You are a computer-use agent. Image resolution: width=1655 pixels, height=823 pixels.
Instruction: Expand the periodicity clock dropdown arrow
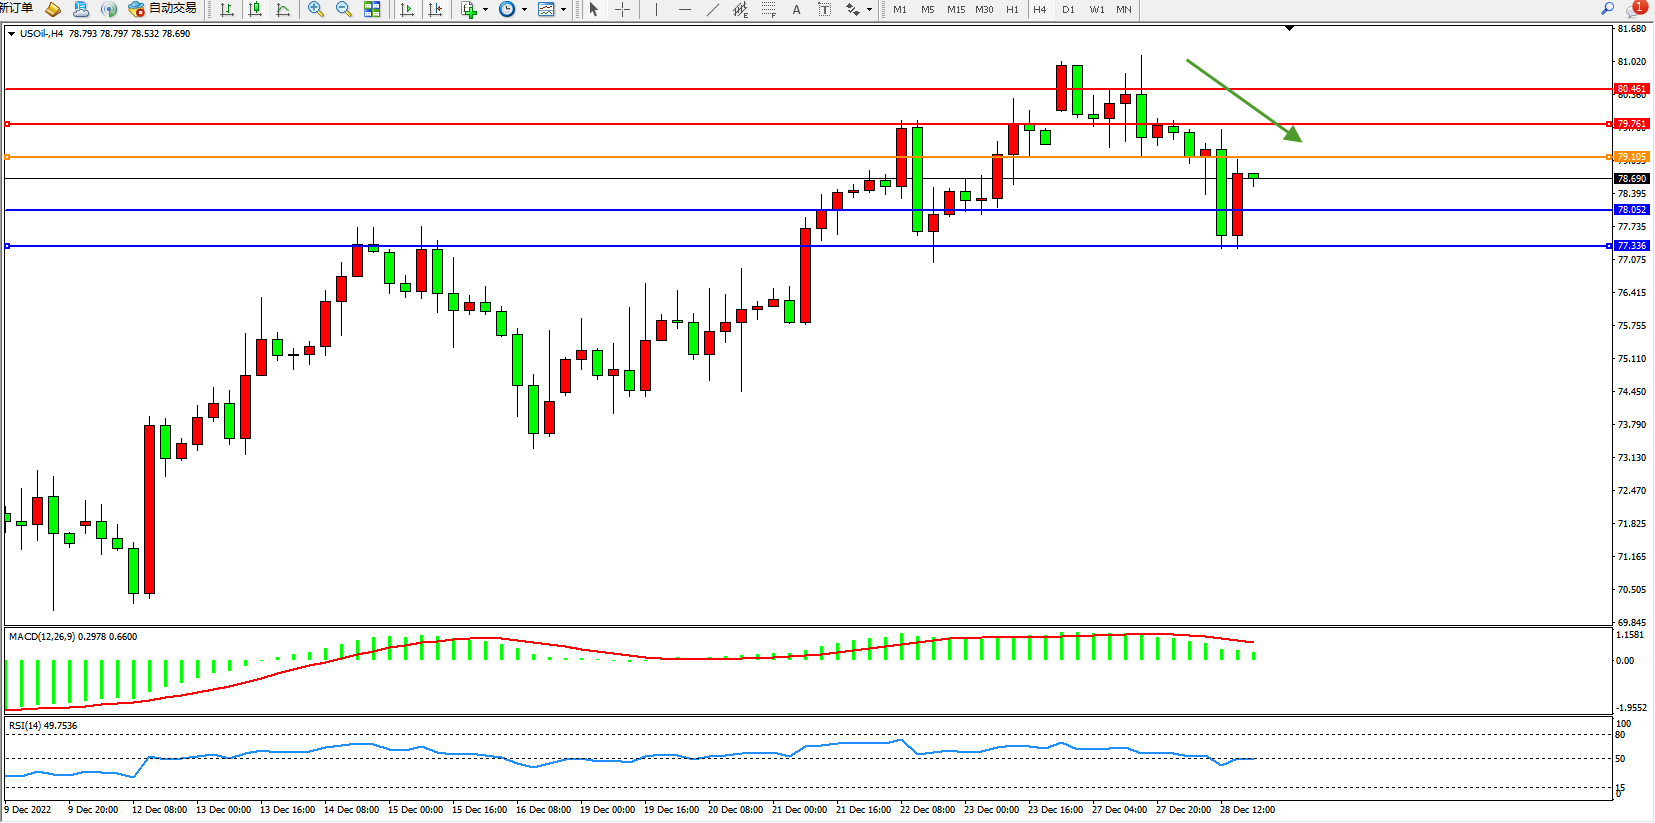coord(524,10)
